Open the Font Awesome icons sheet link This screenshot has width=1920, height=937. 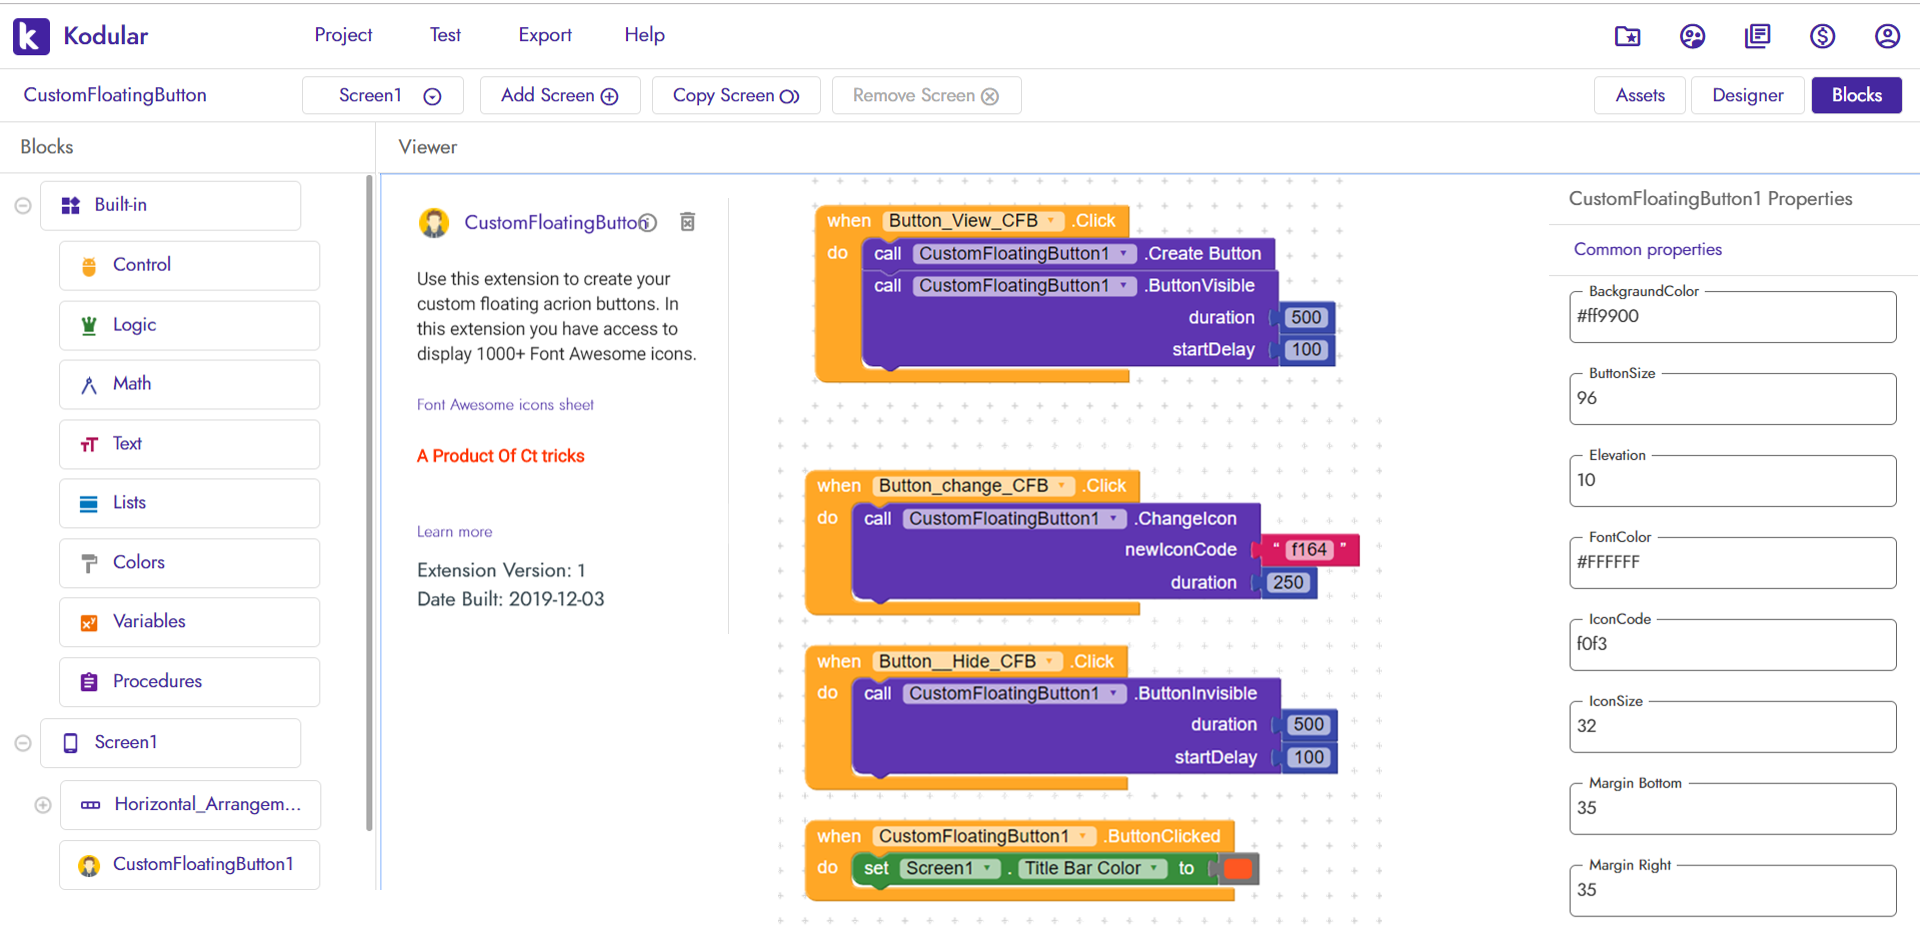(505, 405)
